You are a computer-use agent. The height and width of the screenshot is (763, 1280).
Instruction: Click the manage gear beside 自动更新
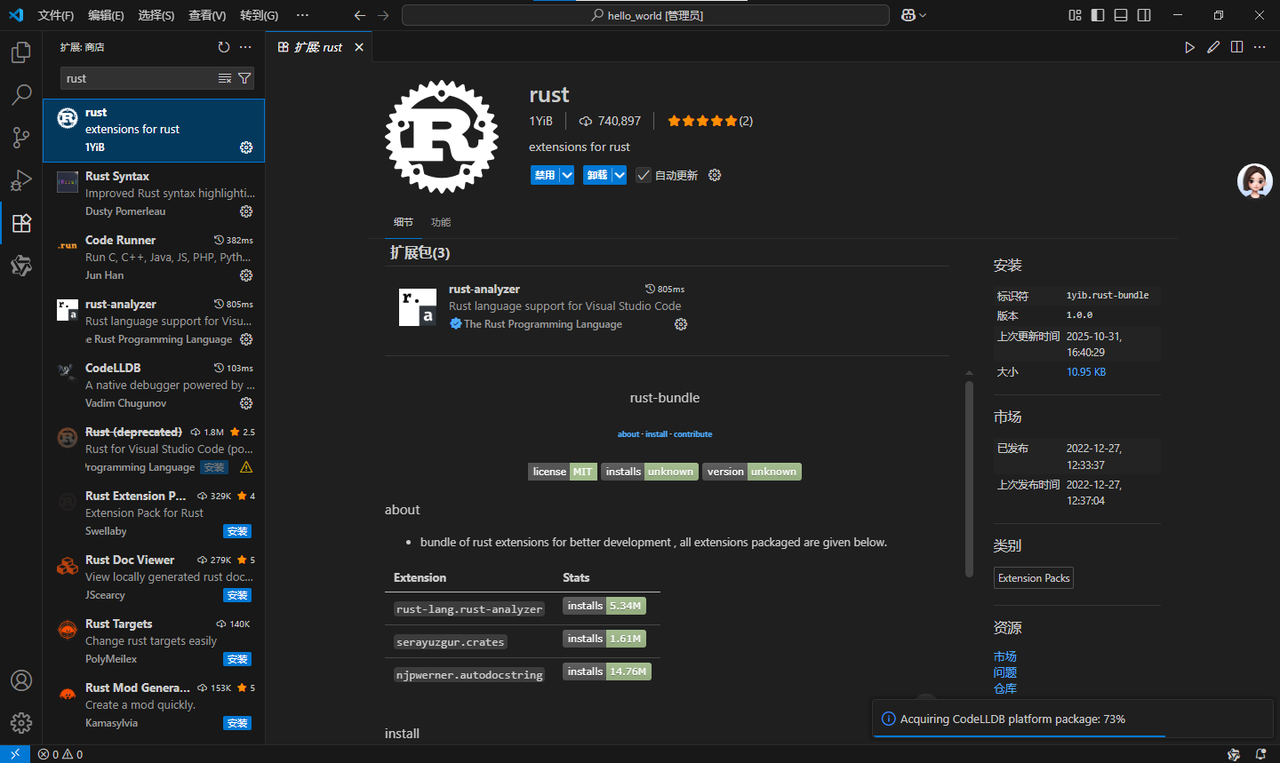tap(715, 175)
